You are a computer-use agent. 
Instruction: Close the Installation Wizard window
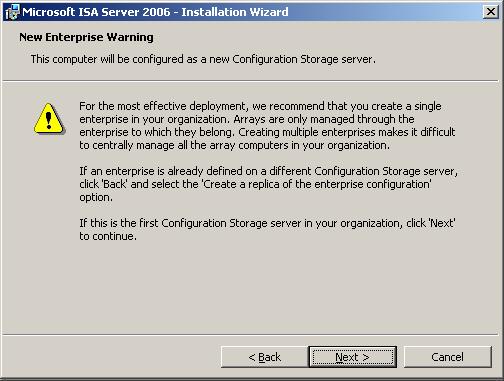491,12
